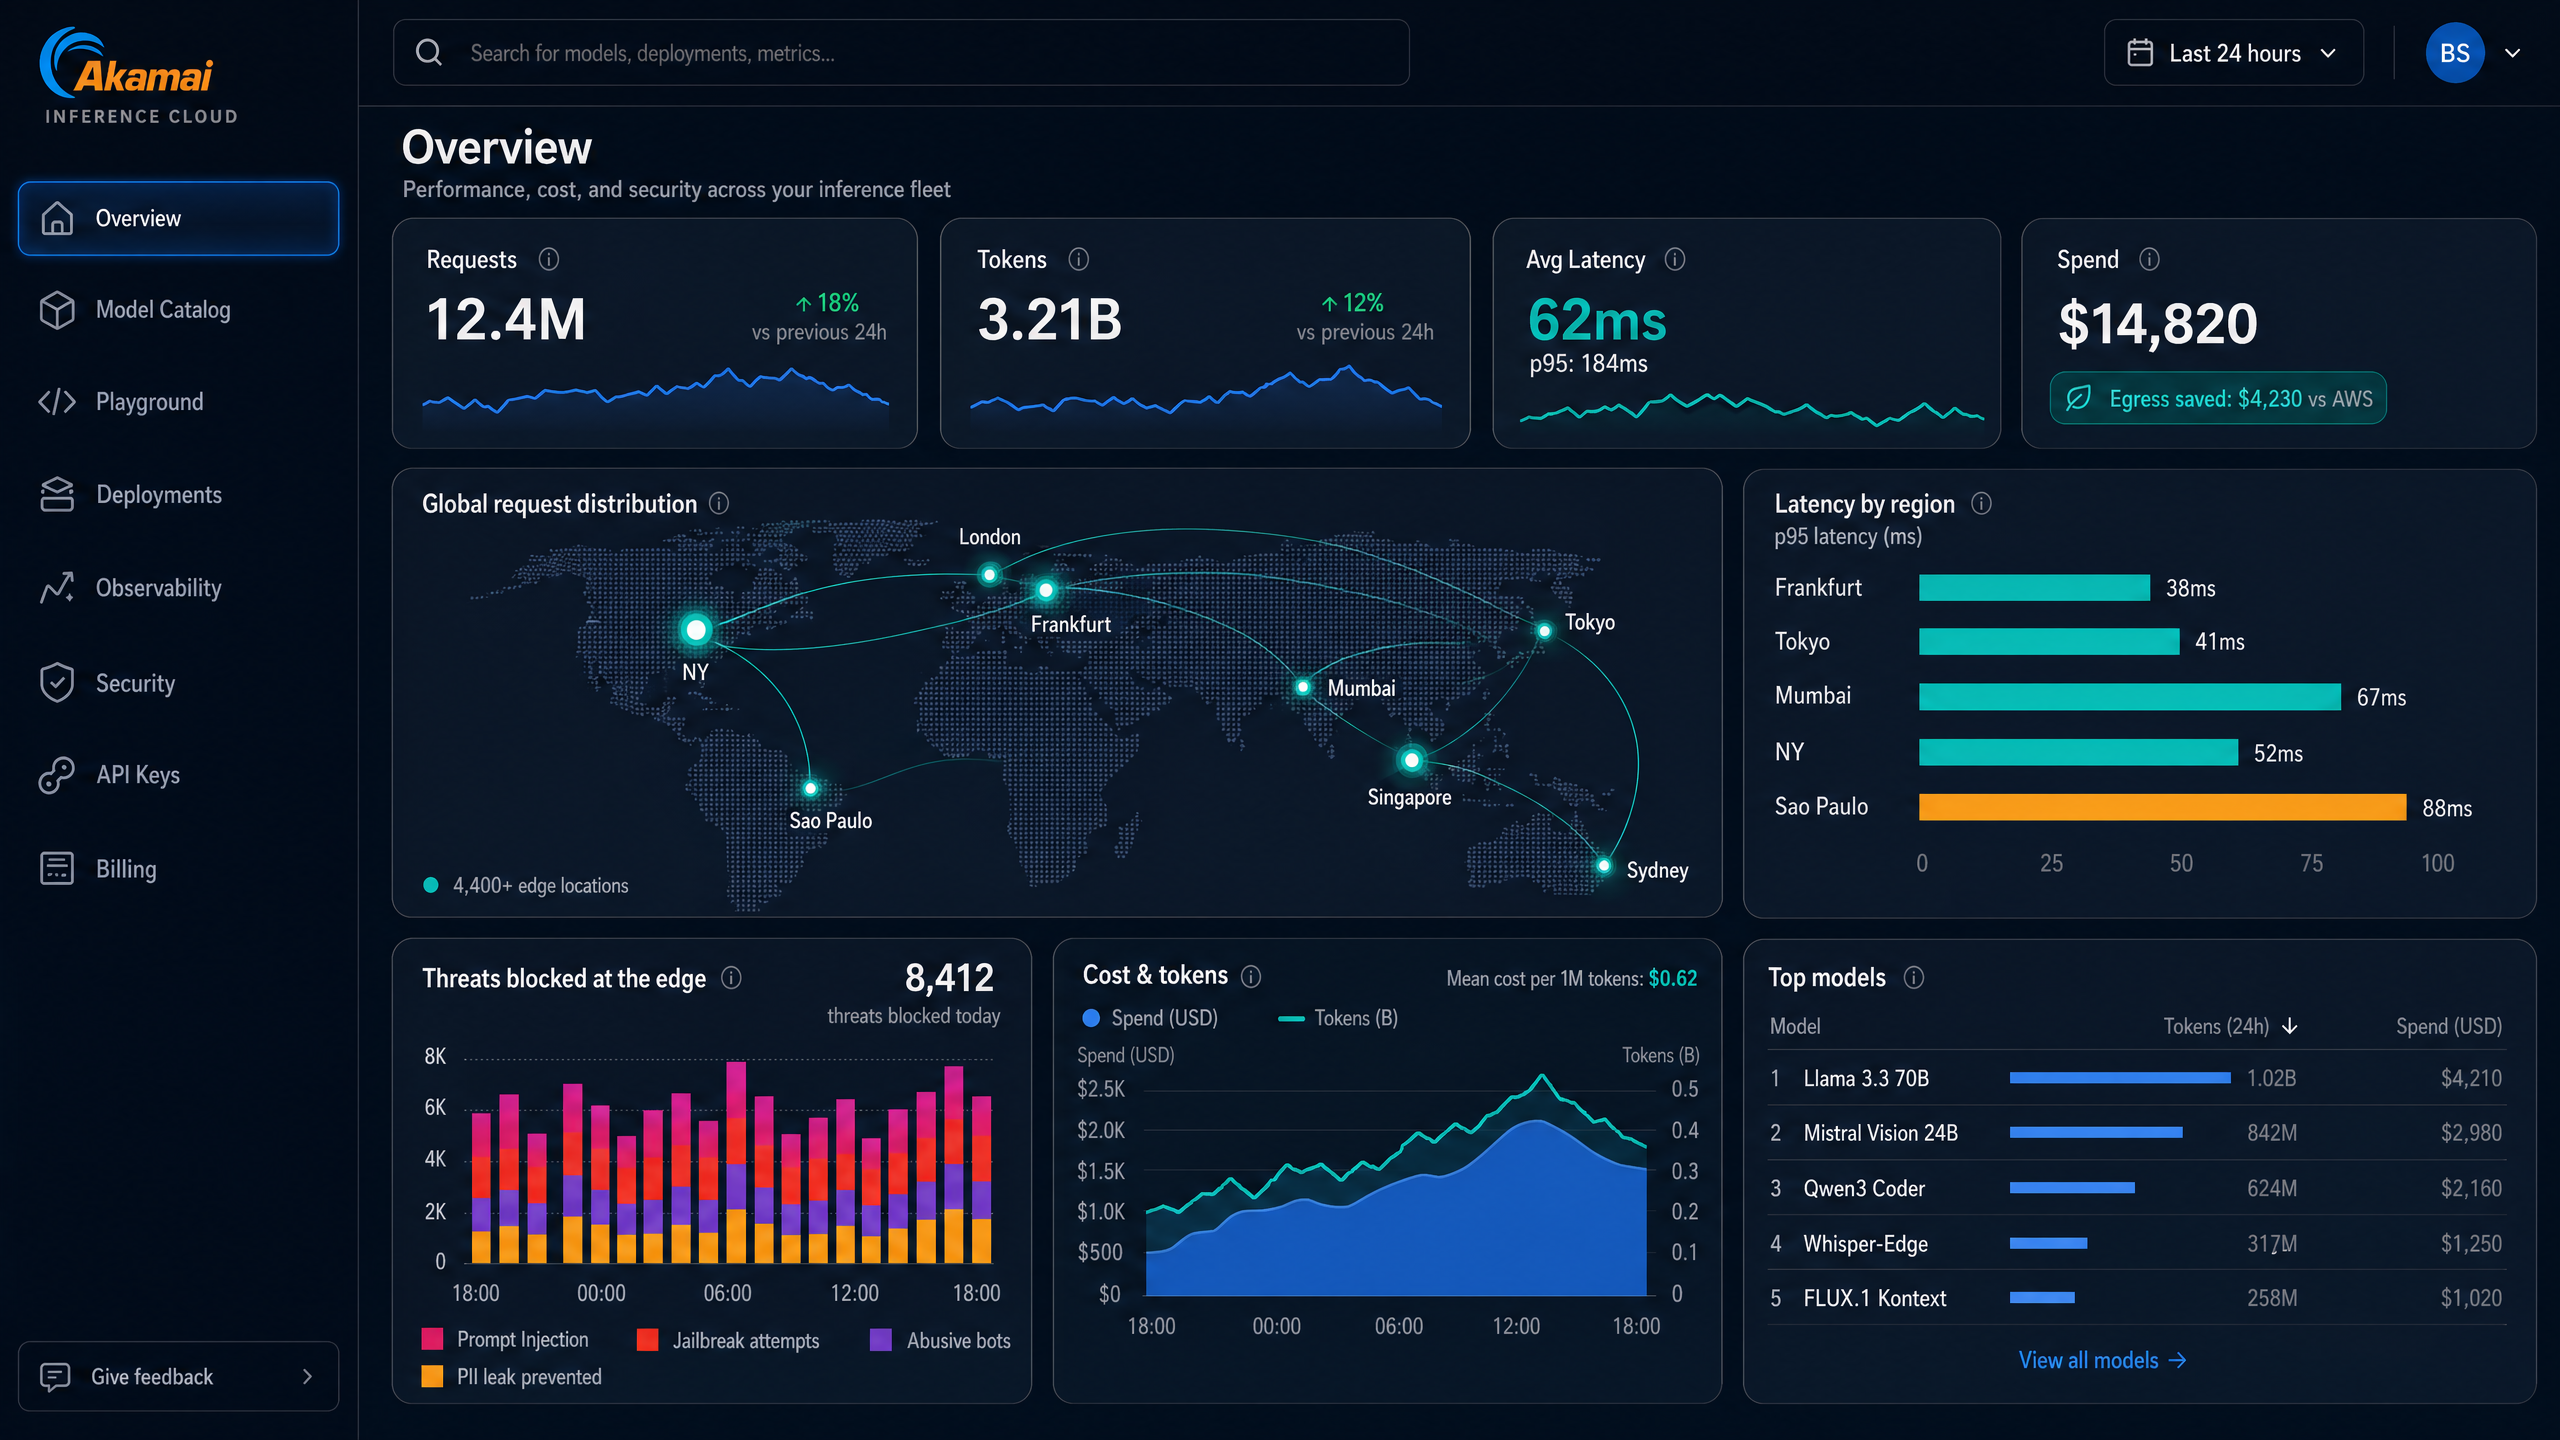Open the Last 24 hours date dropdown
The width and height of the screenshot is (2560, 1440).
click(2233, 53)
